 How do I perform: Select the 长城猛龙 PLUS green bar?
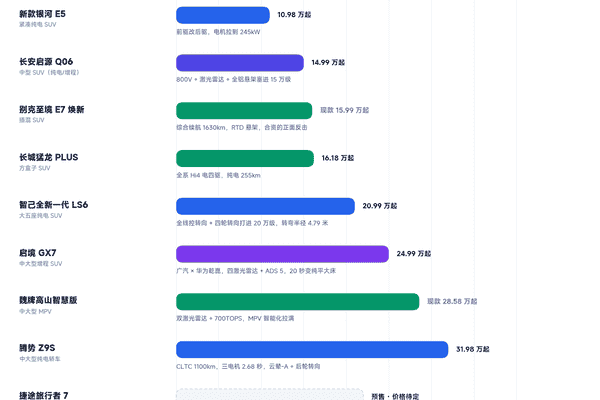point(245,158)
